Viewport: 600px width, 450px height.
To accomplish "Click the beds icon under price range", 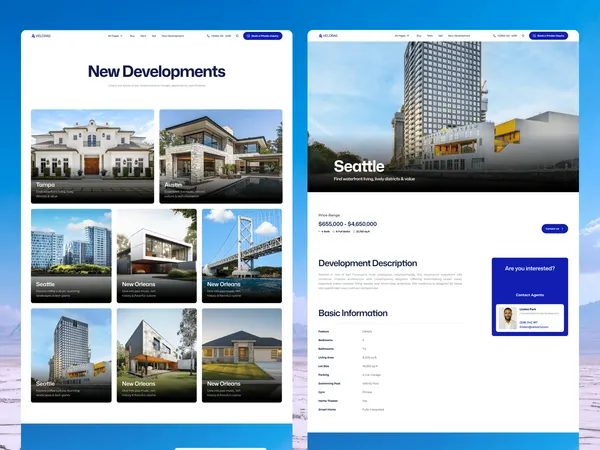I will coord(320,232).
